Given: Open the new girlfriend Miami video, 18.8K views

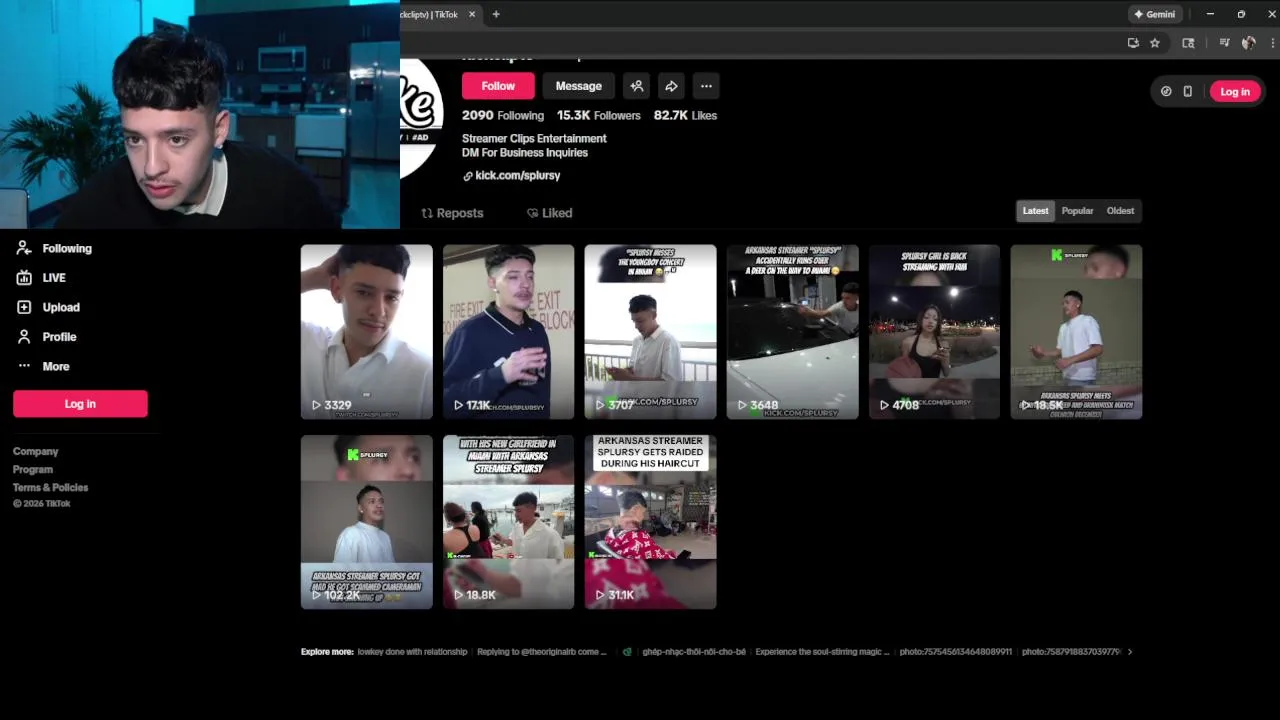Looking at the screenshot, I should [x=509, y=522].
